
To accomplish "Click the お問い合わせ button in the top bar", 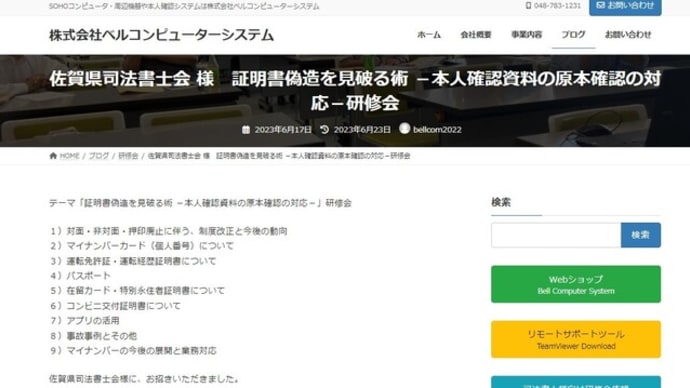I will 625,6.
